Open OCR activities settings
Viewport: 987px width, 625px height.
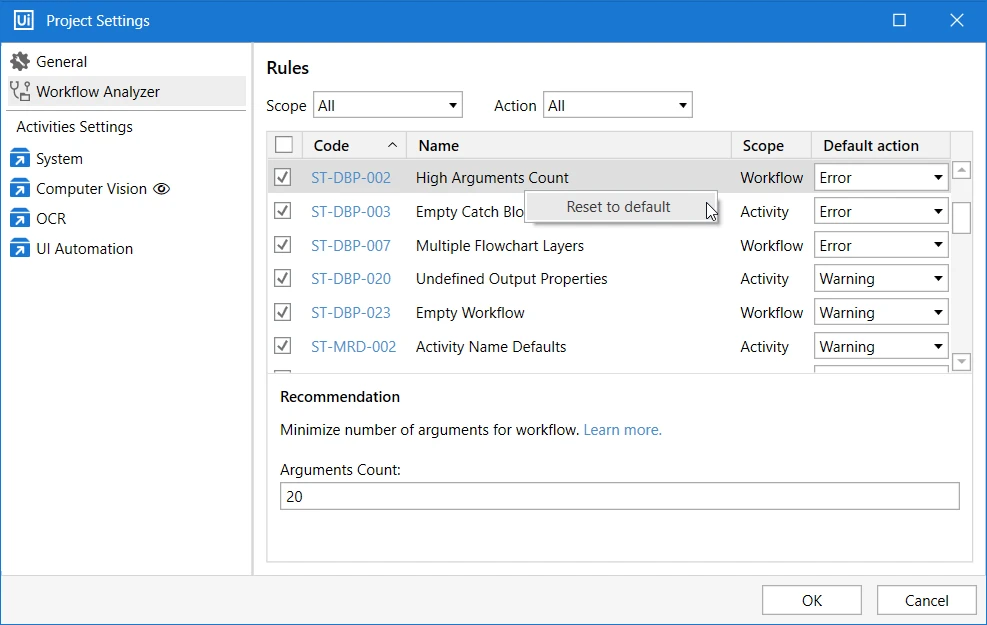(x=126, y=218)
